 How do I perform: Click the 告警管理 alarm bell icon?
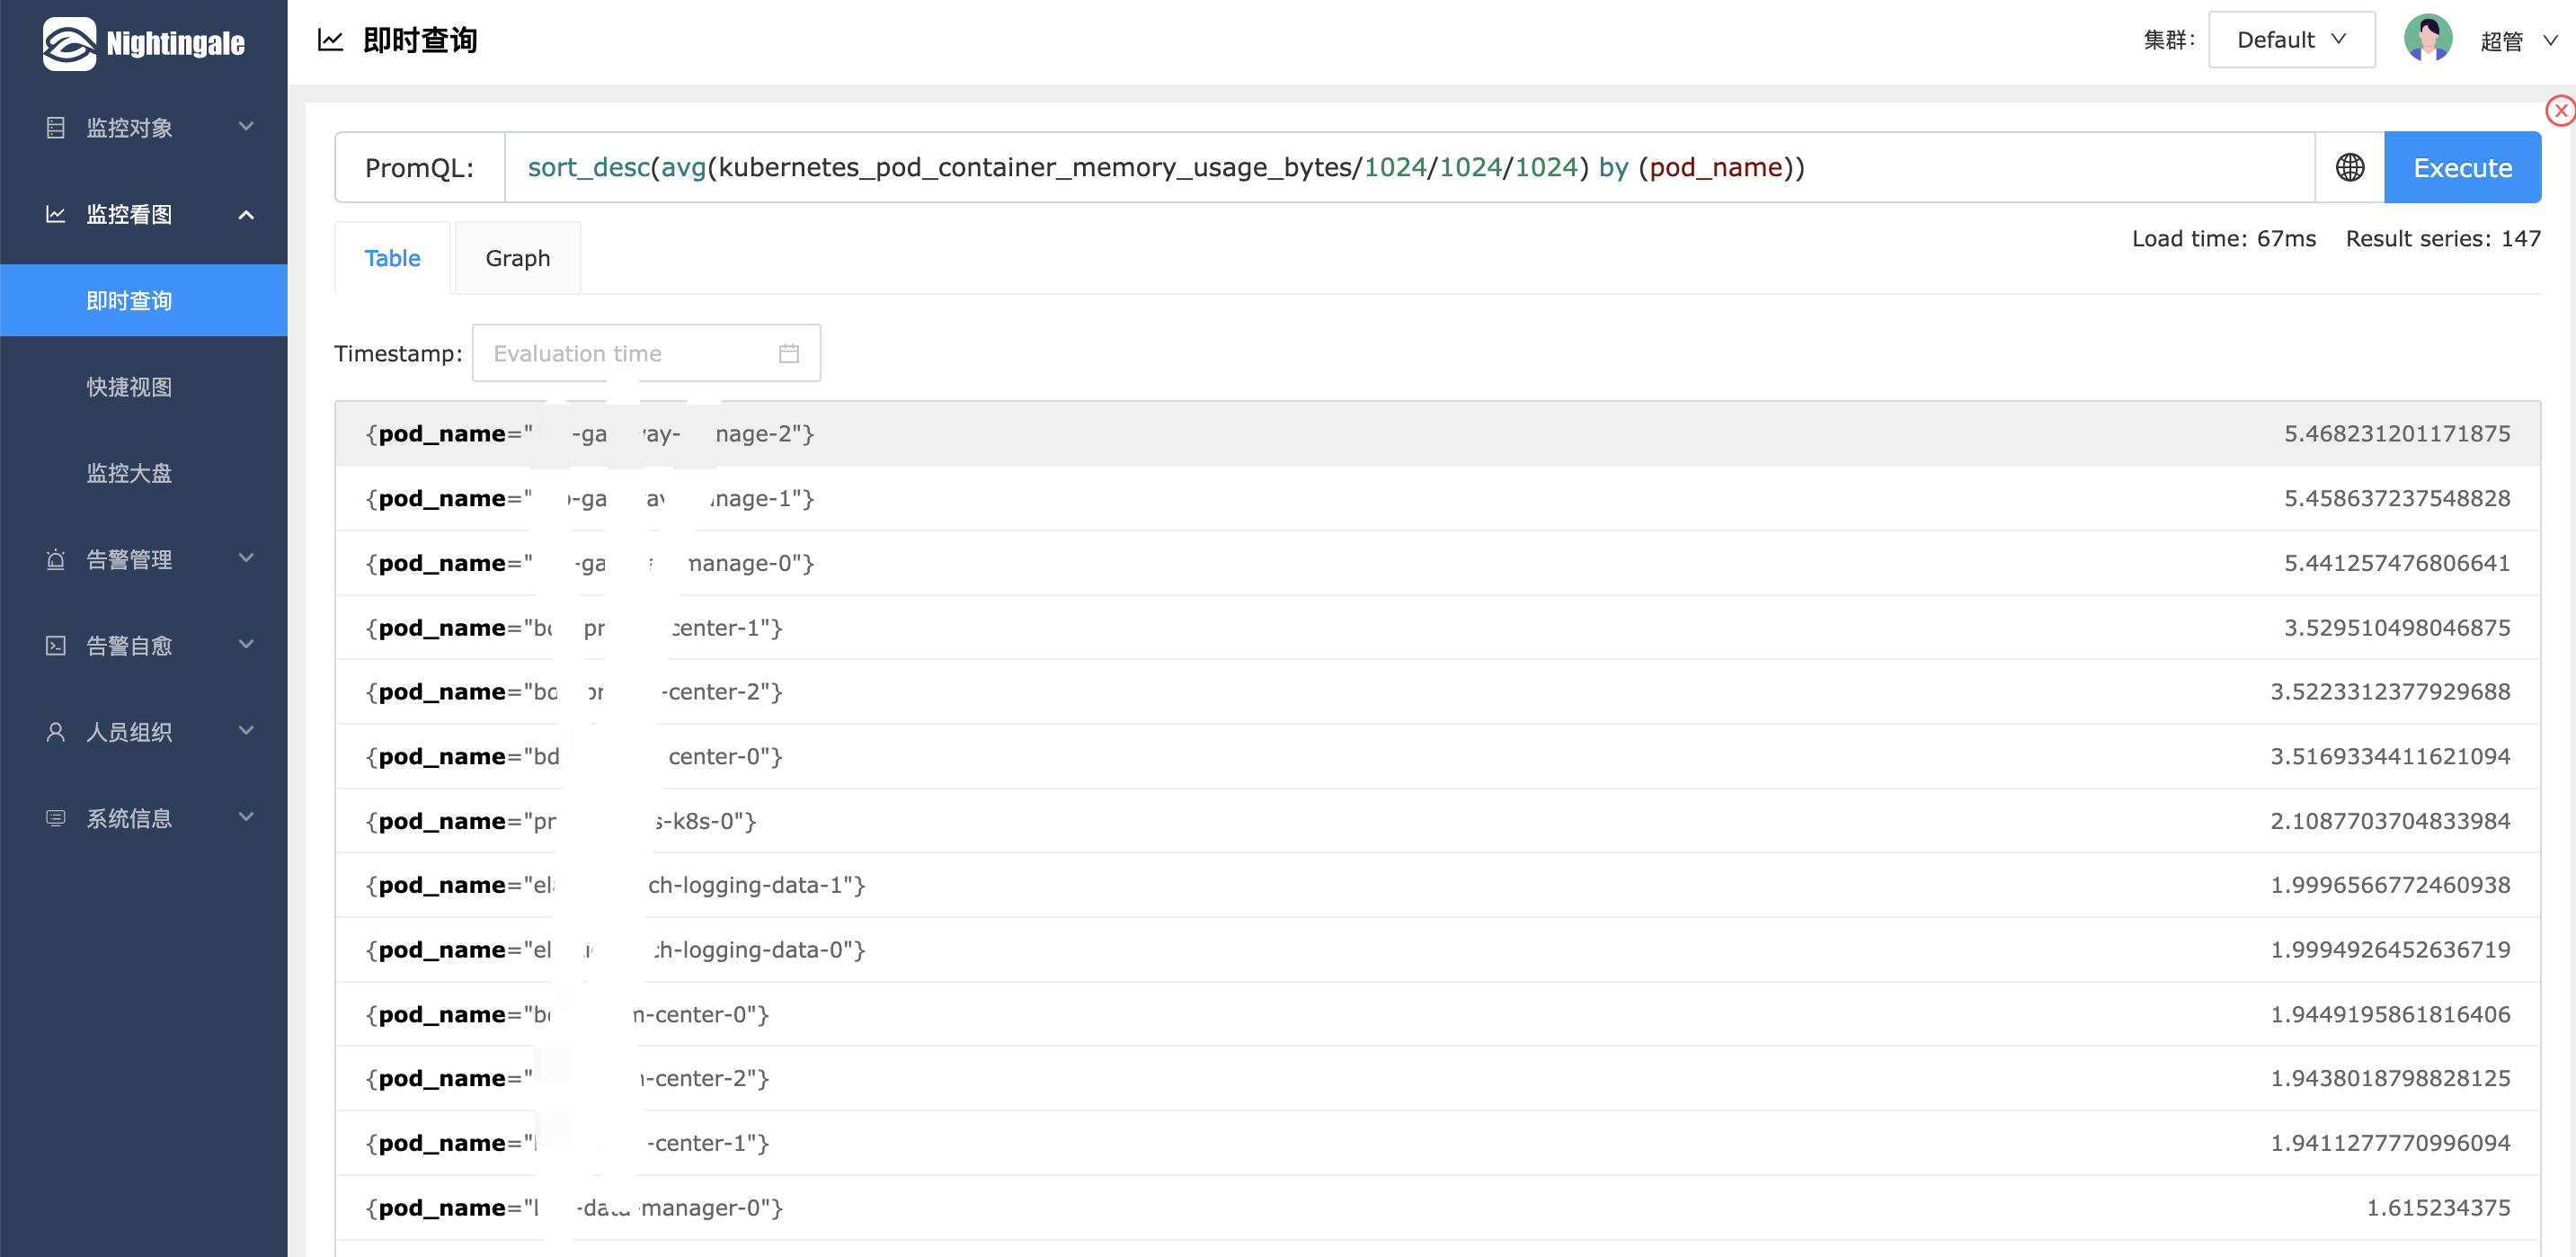(x=56, y=559)
